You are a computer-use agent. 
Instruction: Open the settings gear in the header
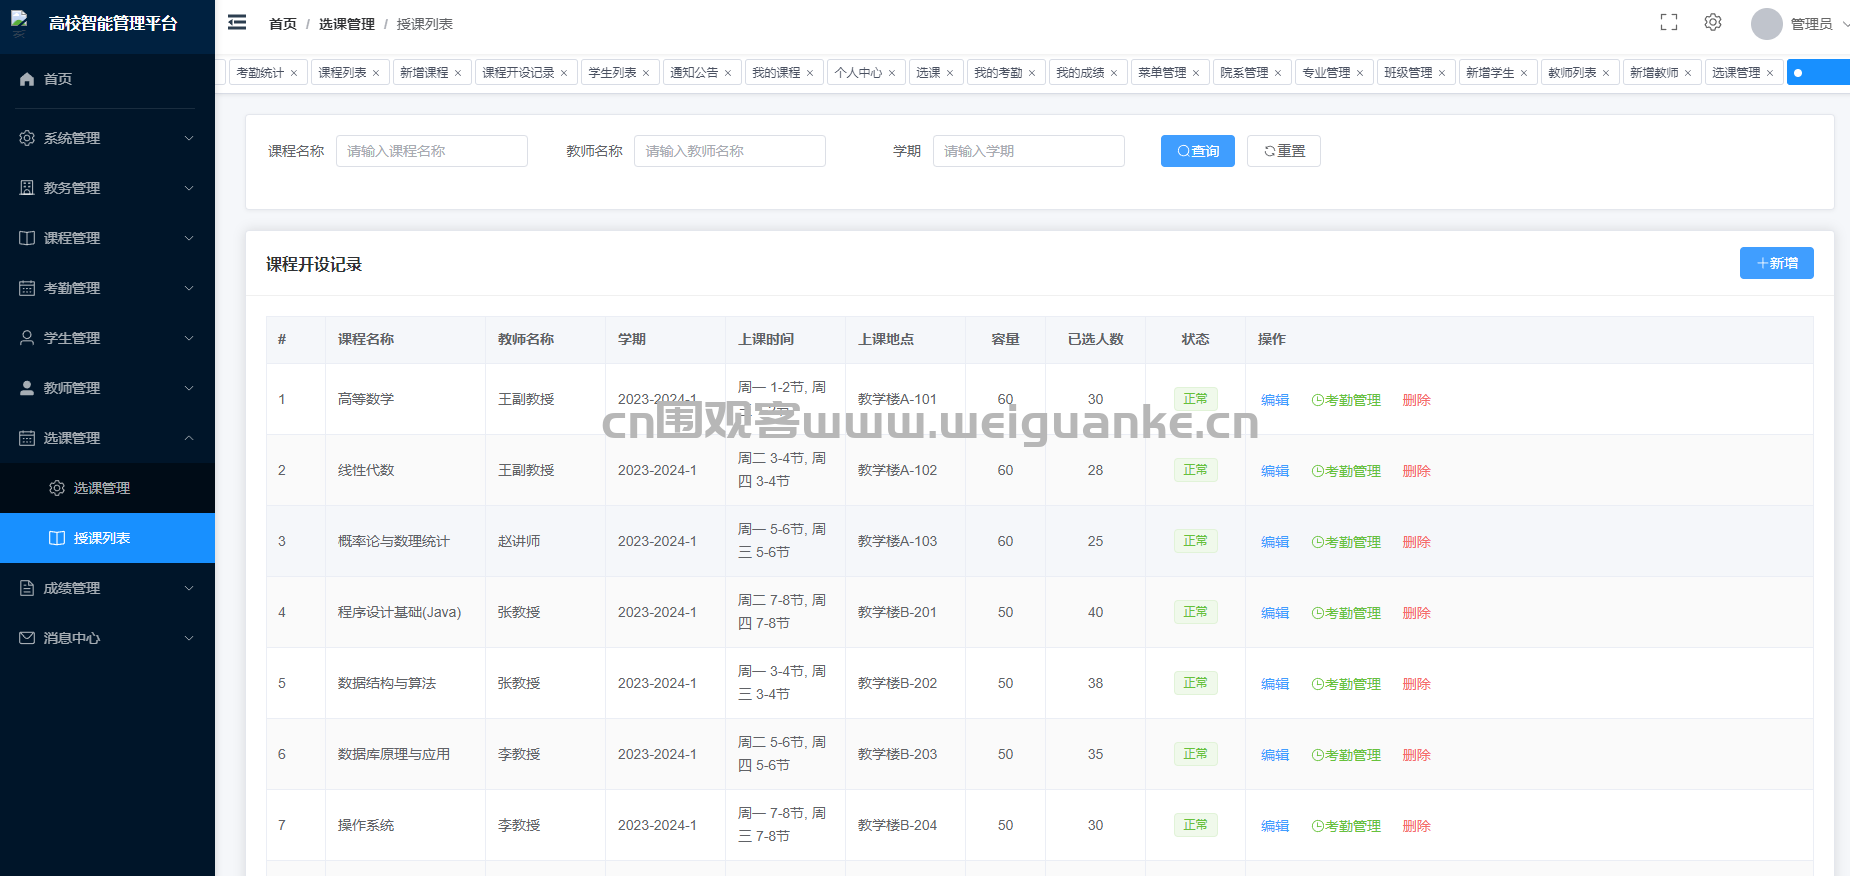pos(1713,23)
